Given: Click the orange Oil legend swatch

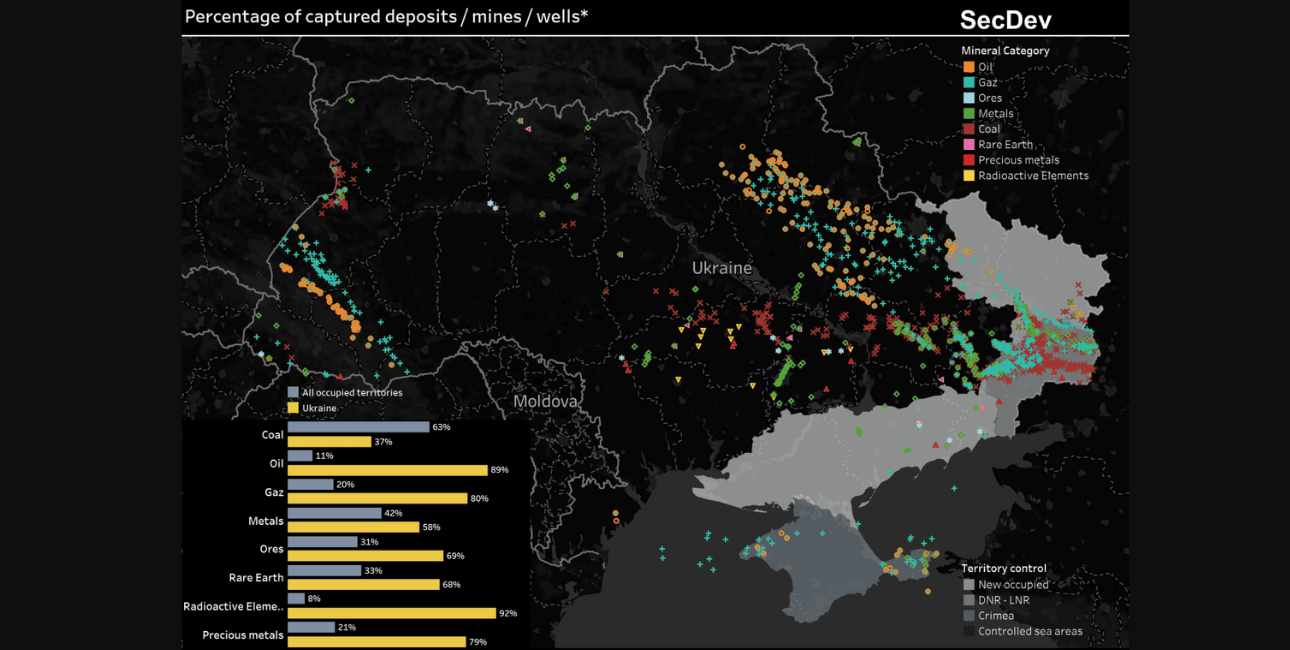Looking at the screenshot, I should (968, 67).
